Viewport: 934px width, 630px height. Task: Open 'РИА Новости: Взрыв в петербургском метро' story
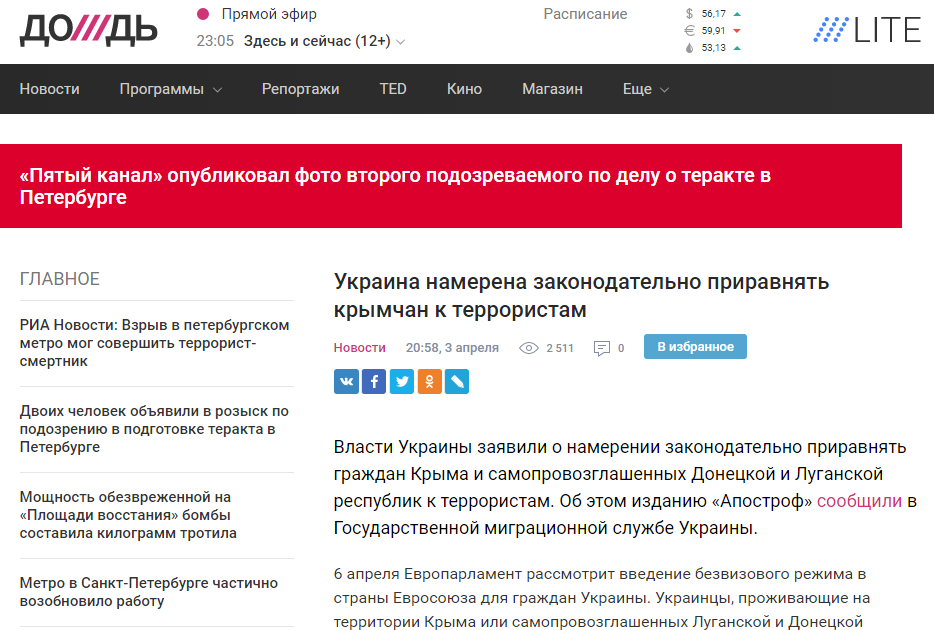154,343
